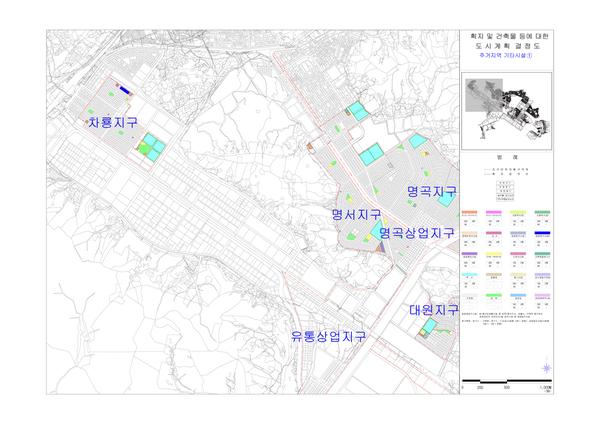This screenshot has height=424, width=600.
Task: Click the magenta legend swatch in first row
Action: [x=495, y=213]
